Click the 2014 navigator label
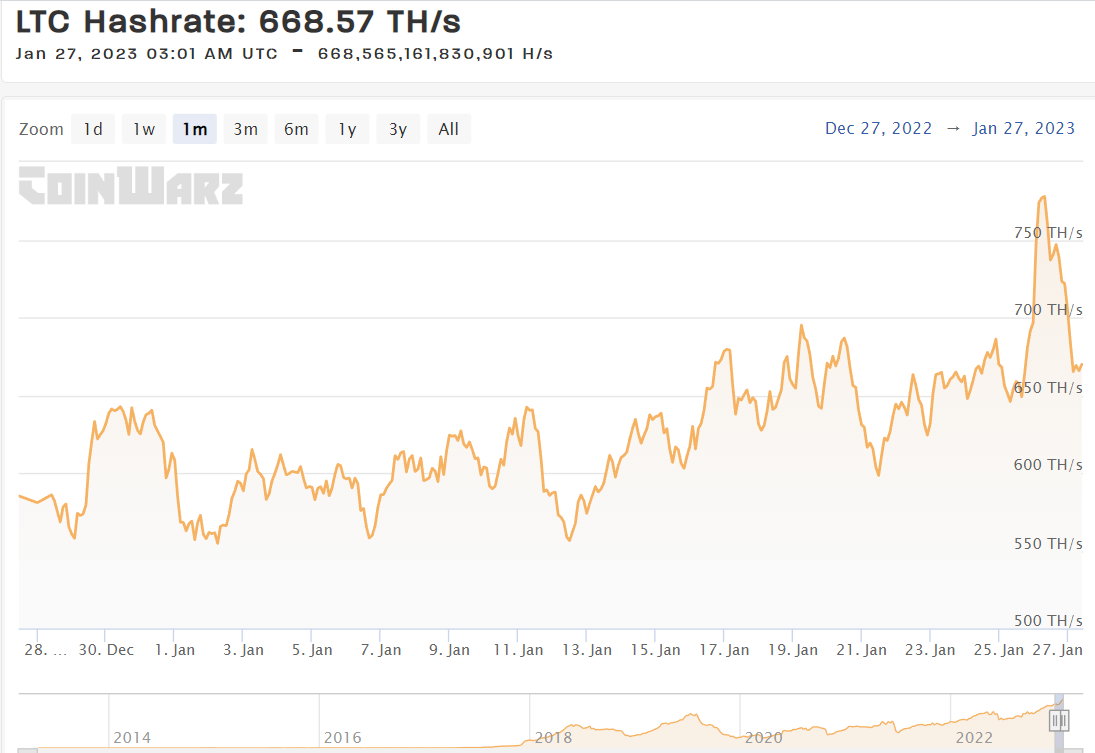1095x753 pixels. (132, 738)
